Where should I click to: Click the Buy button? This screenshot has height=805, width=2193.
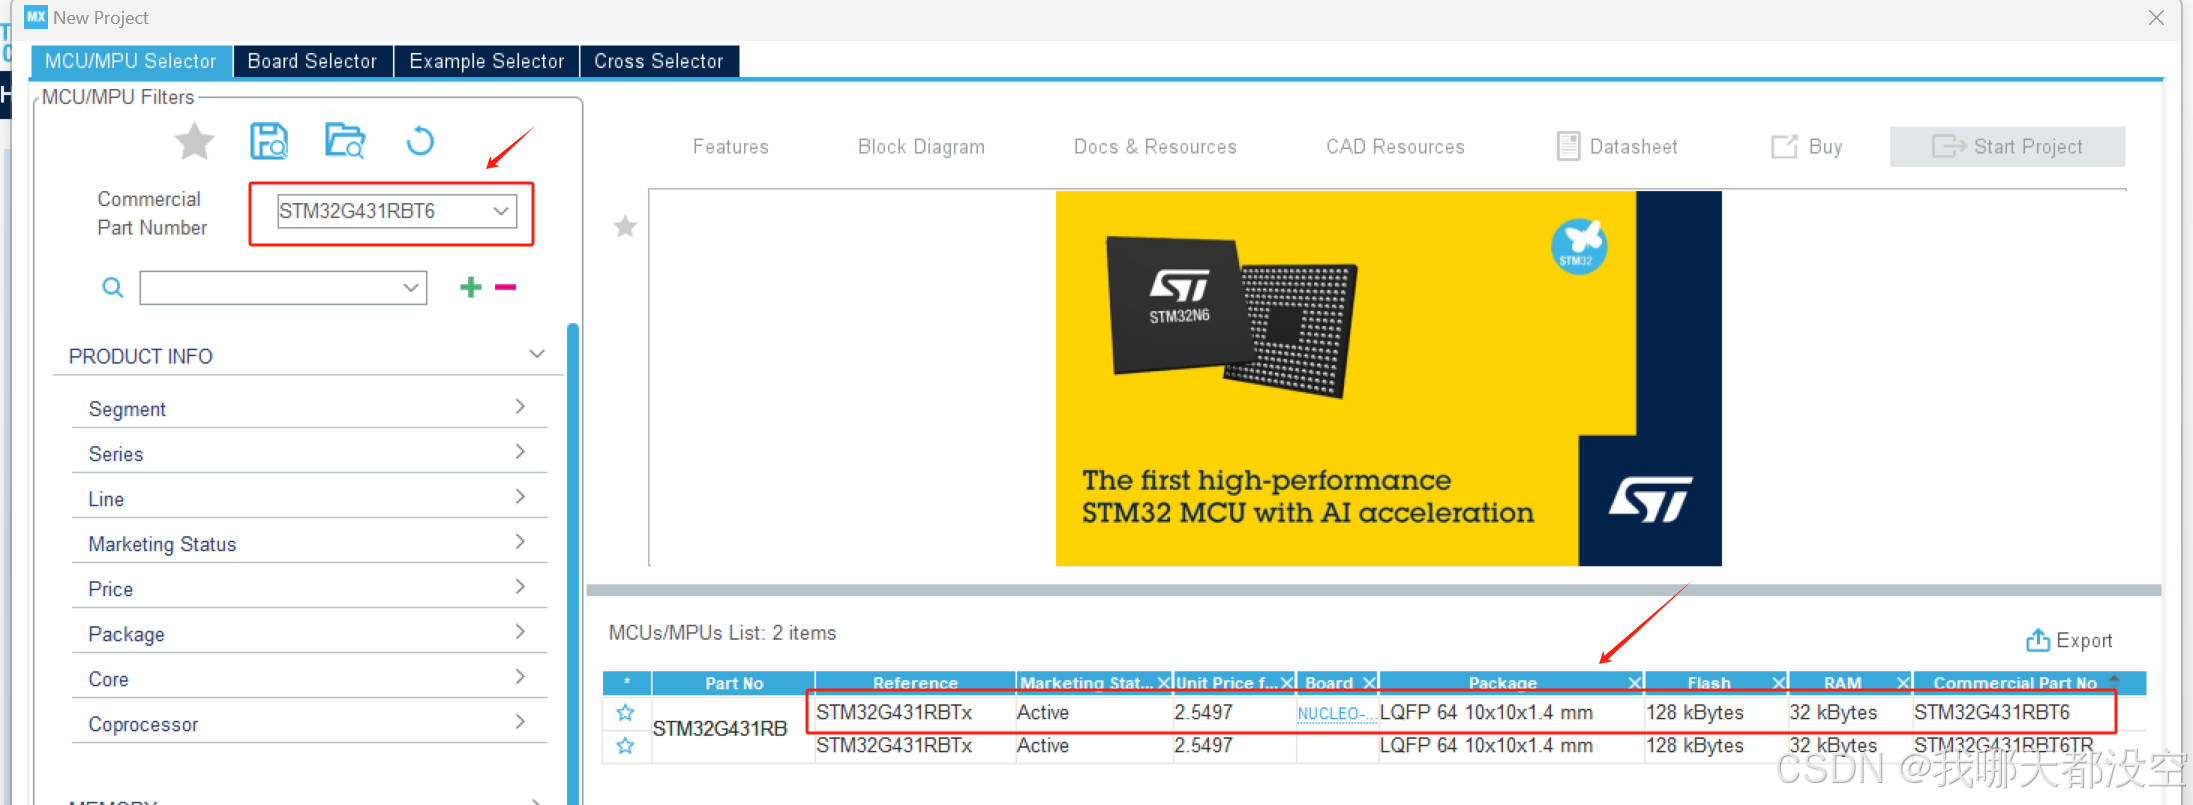[1806, 147]
